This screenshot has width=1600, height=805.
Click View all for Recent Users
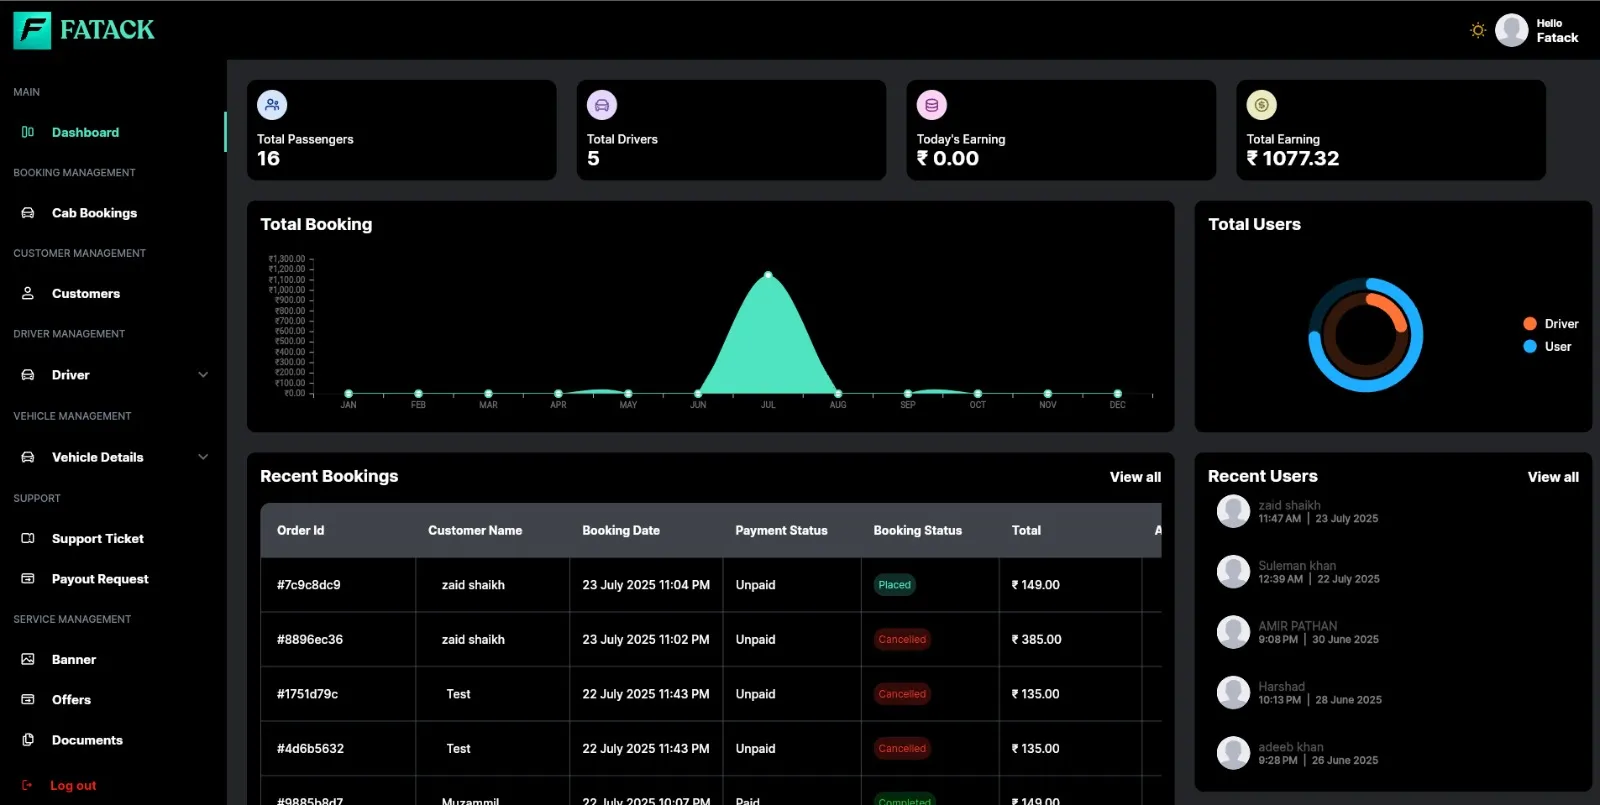click(x=1553, y=477)
